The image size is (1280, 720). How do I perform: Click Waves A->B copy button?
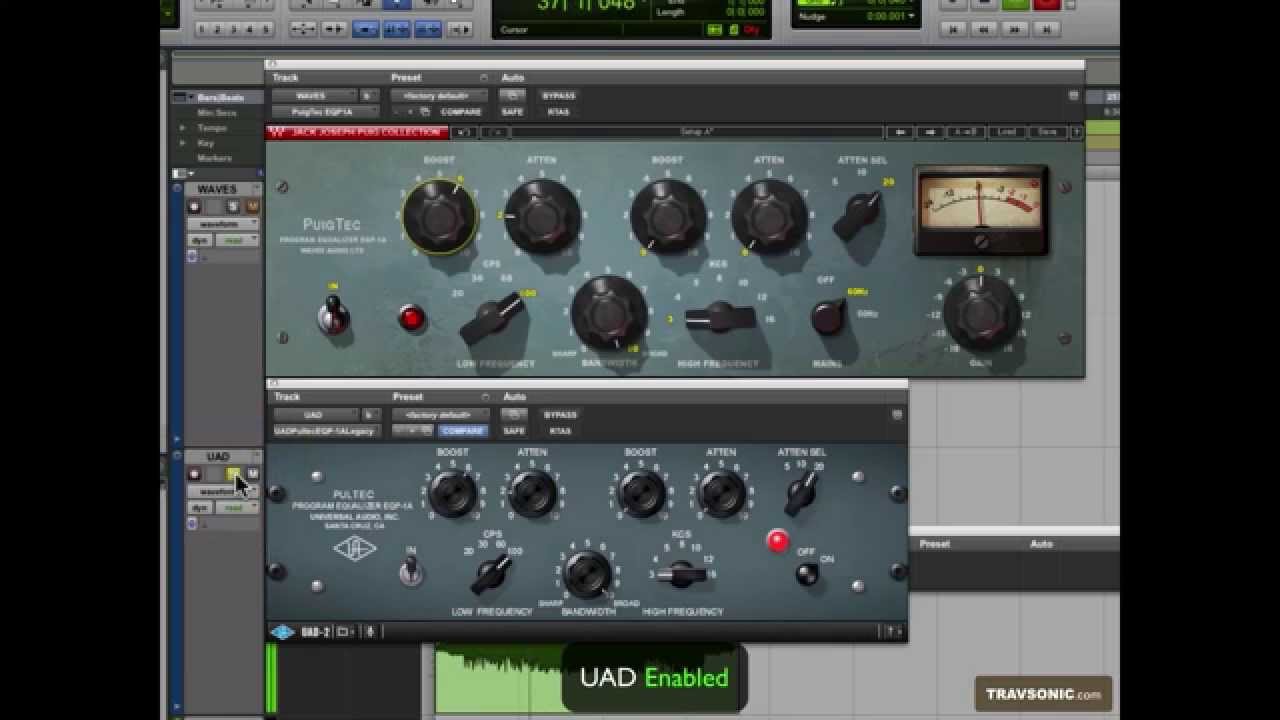pyautogui.click(x=966, y=132)
